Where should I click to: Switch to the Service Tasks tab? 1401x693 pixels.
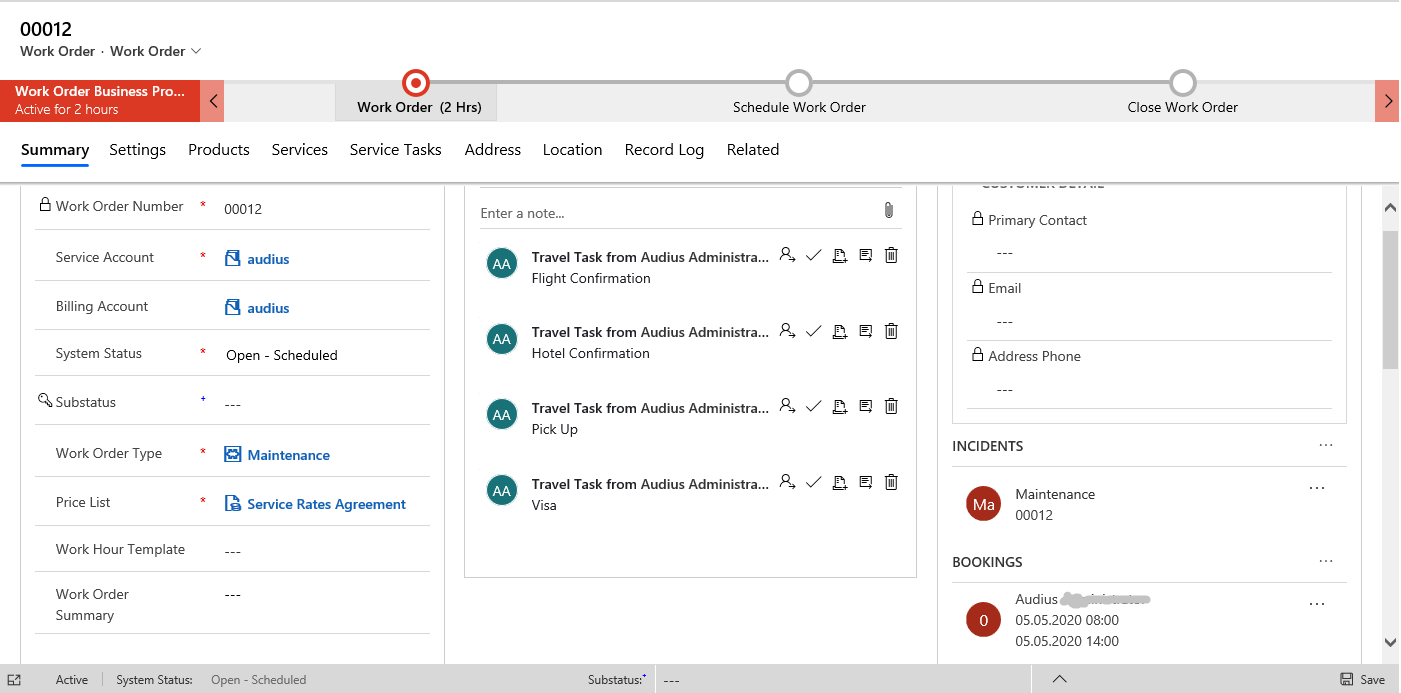pyautogui.click(x=395, y=150)
